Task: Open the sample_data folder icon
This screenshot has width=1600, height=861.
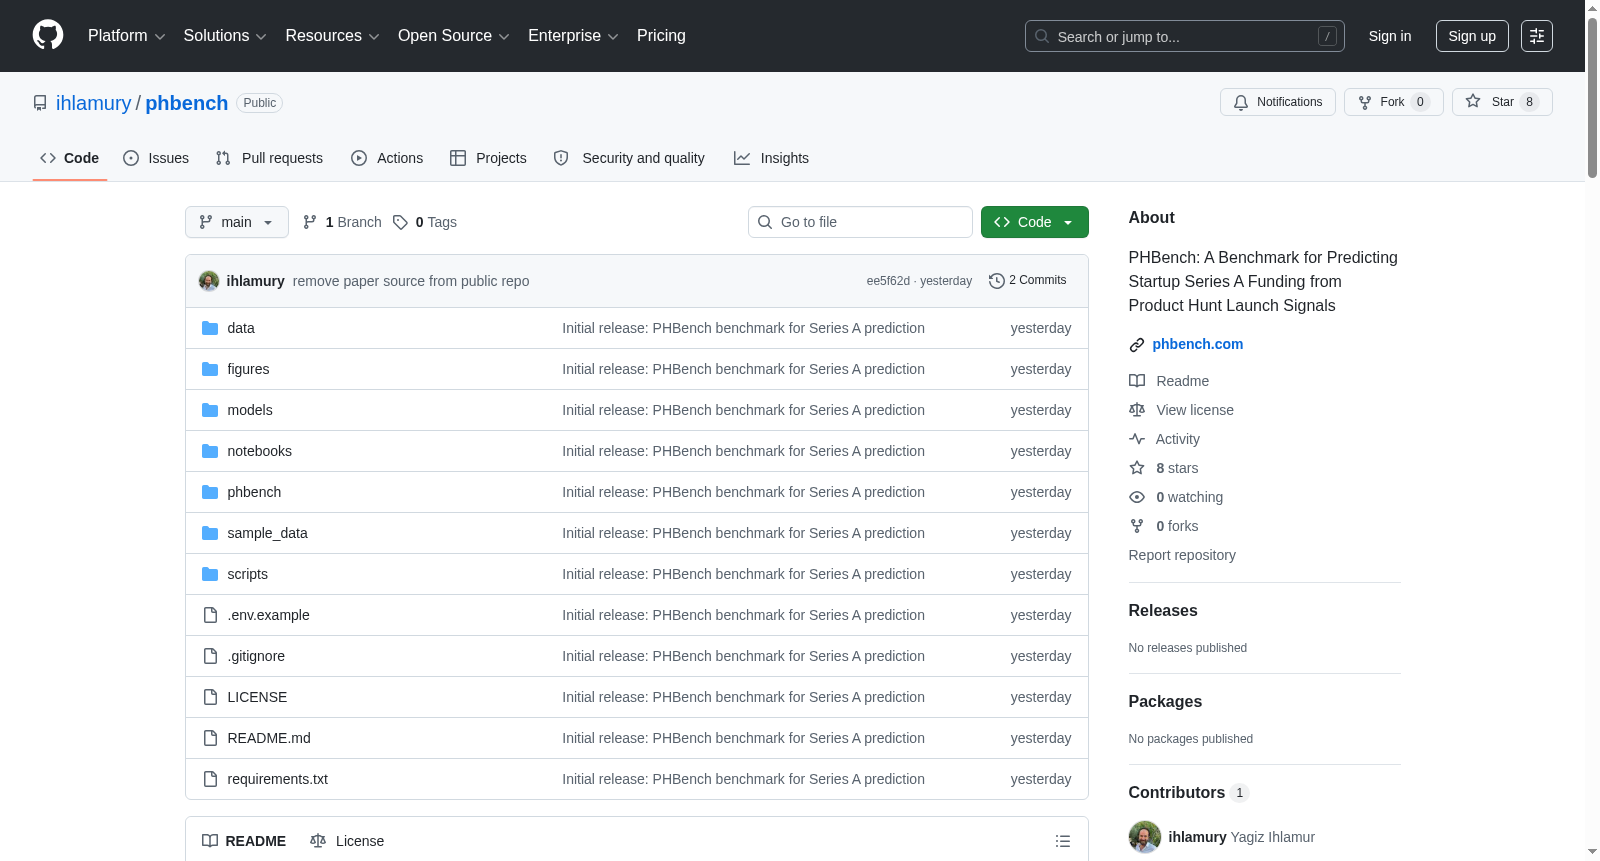Action: pos(210,533)
